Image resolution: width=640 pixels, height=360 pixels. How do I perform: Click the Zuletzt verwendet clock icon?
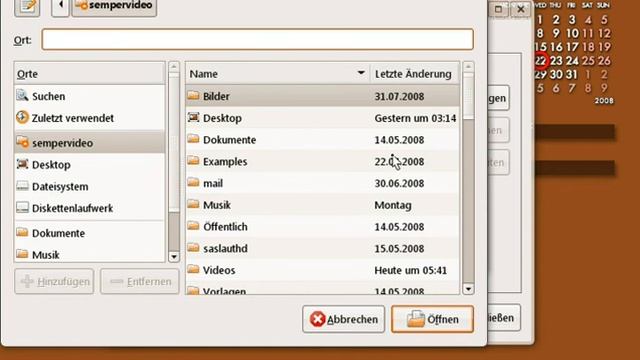22,118
